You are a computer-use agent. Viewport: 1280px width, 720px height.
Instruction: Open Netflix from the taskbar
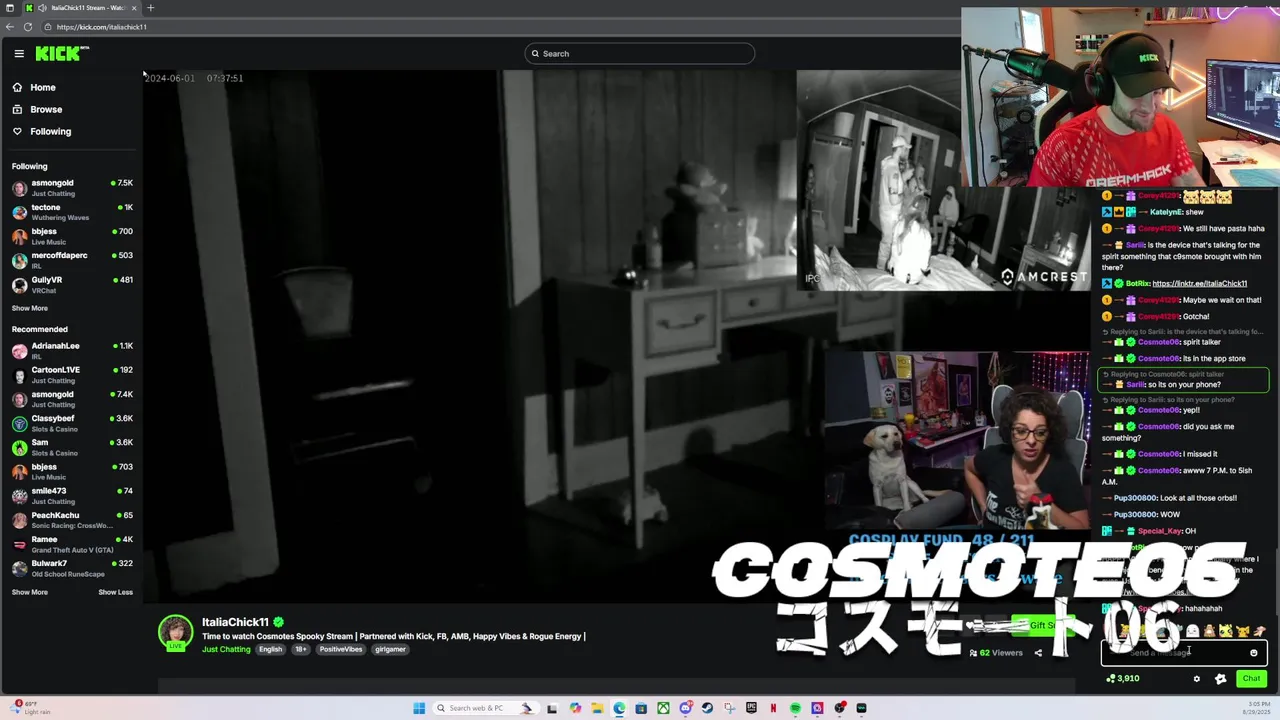click(x=773, y=708)
